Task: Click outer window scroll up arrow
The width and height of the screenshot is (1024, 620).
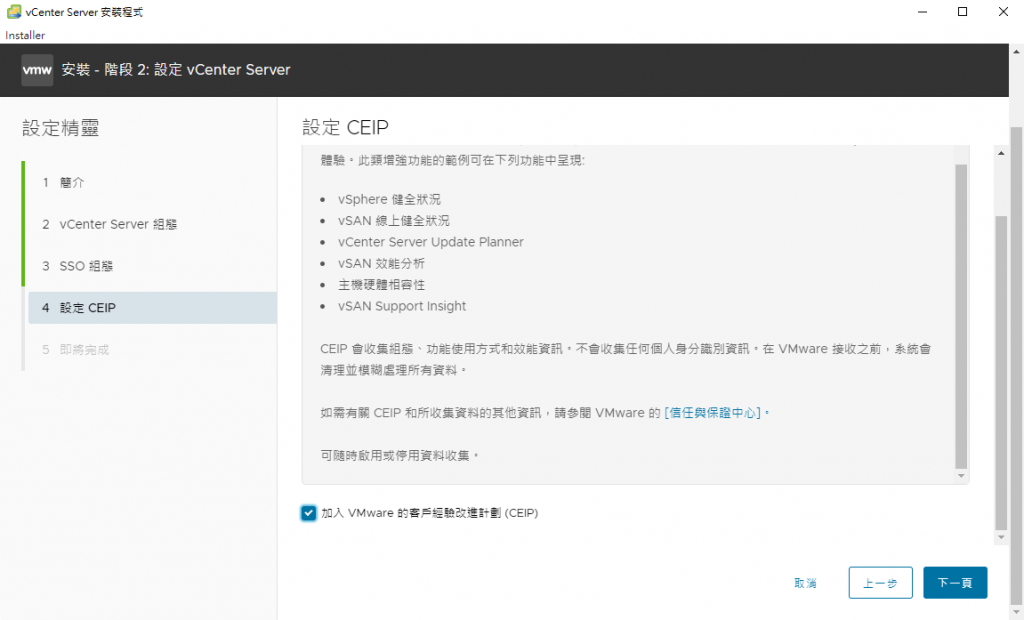Action: (x=1017, y=51)
